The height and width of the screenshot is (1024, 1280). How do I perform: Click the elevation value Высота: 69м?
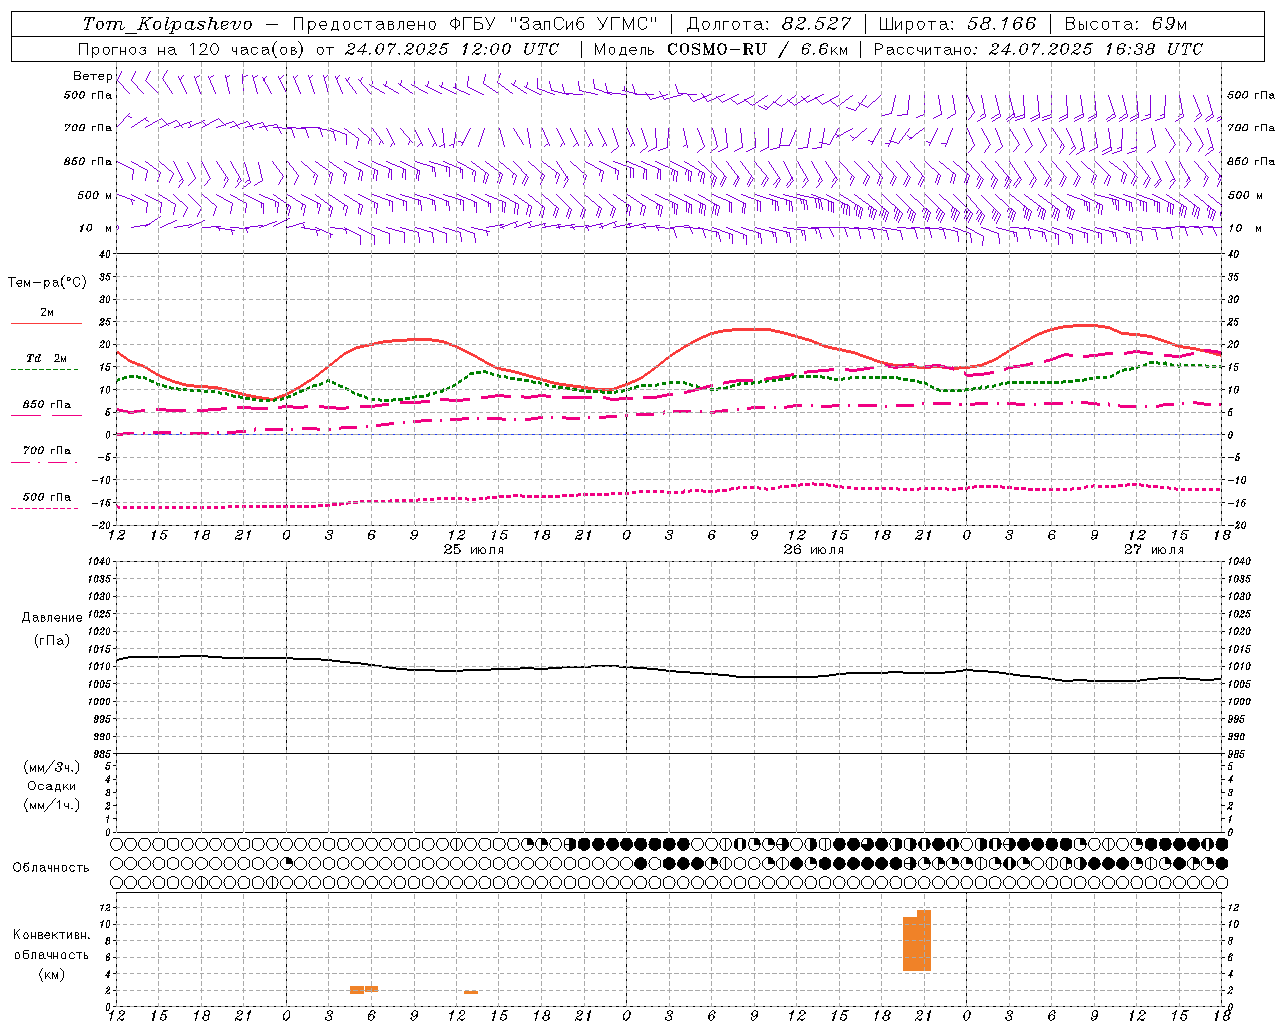tap(1125, 24)
